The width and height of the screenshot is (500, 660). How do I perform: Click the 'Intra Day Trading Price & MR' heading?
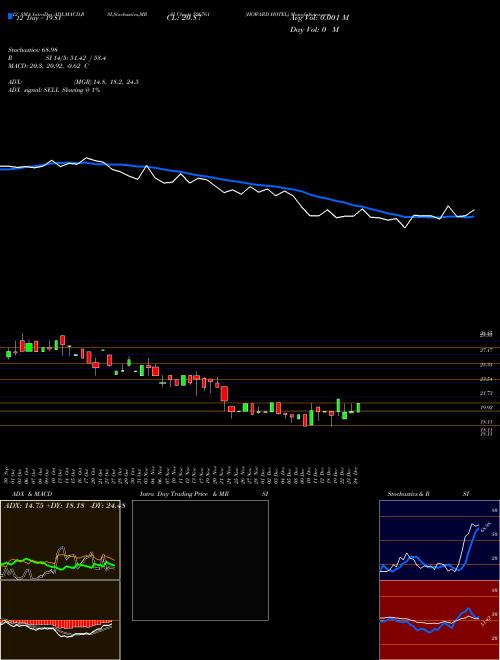point(184,494)
